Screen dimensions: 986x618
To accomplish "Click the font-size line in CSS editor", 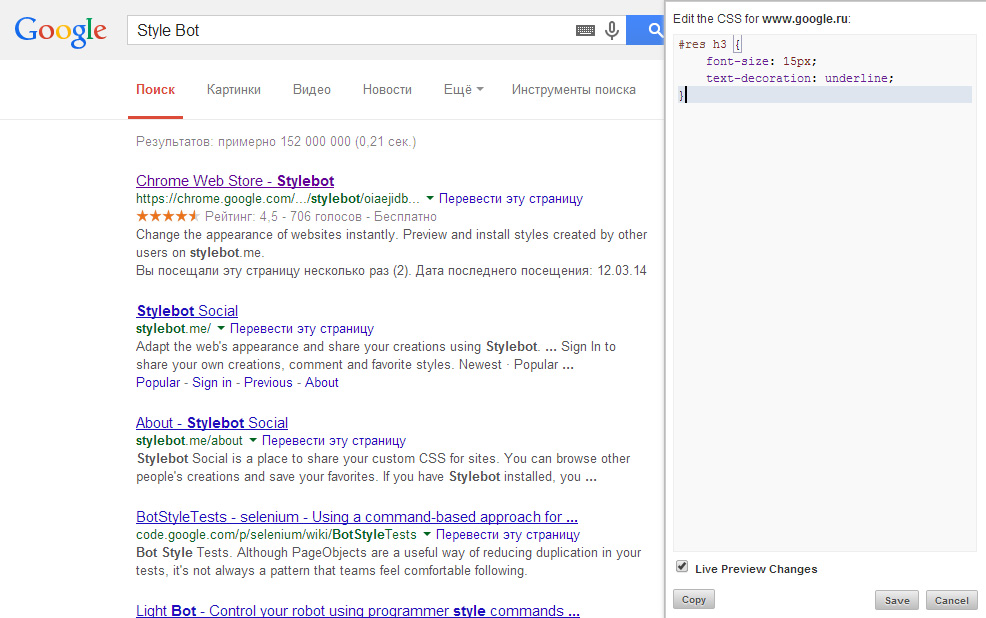I will [x=761, y=61].
